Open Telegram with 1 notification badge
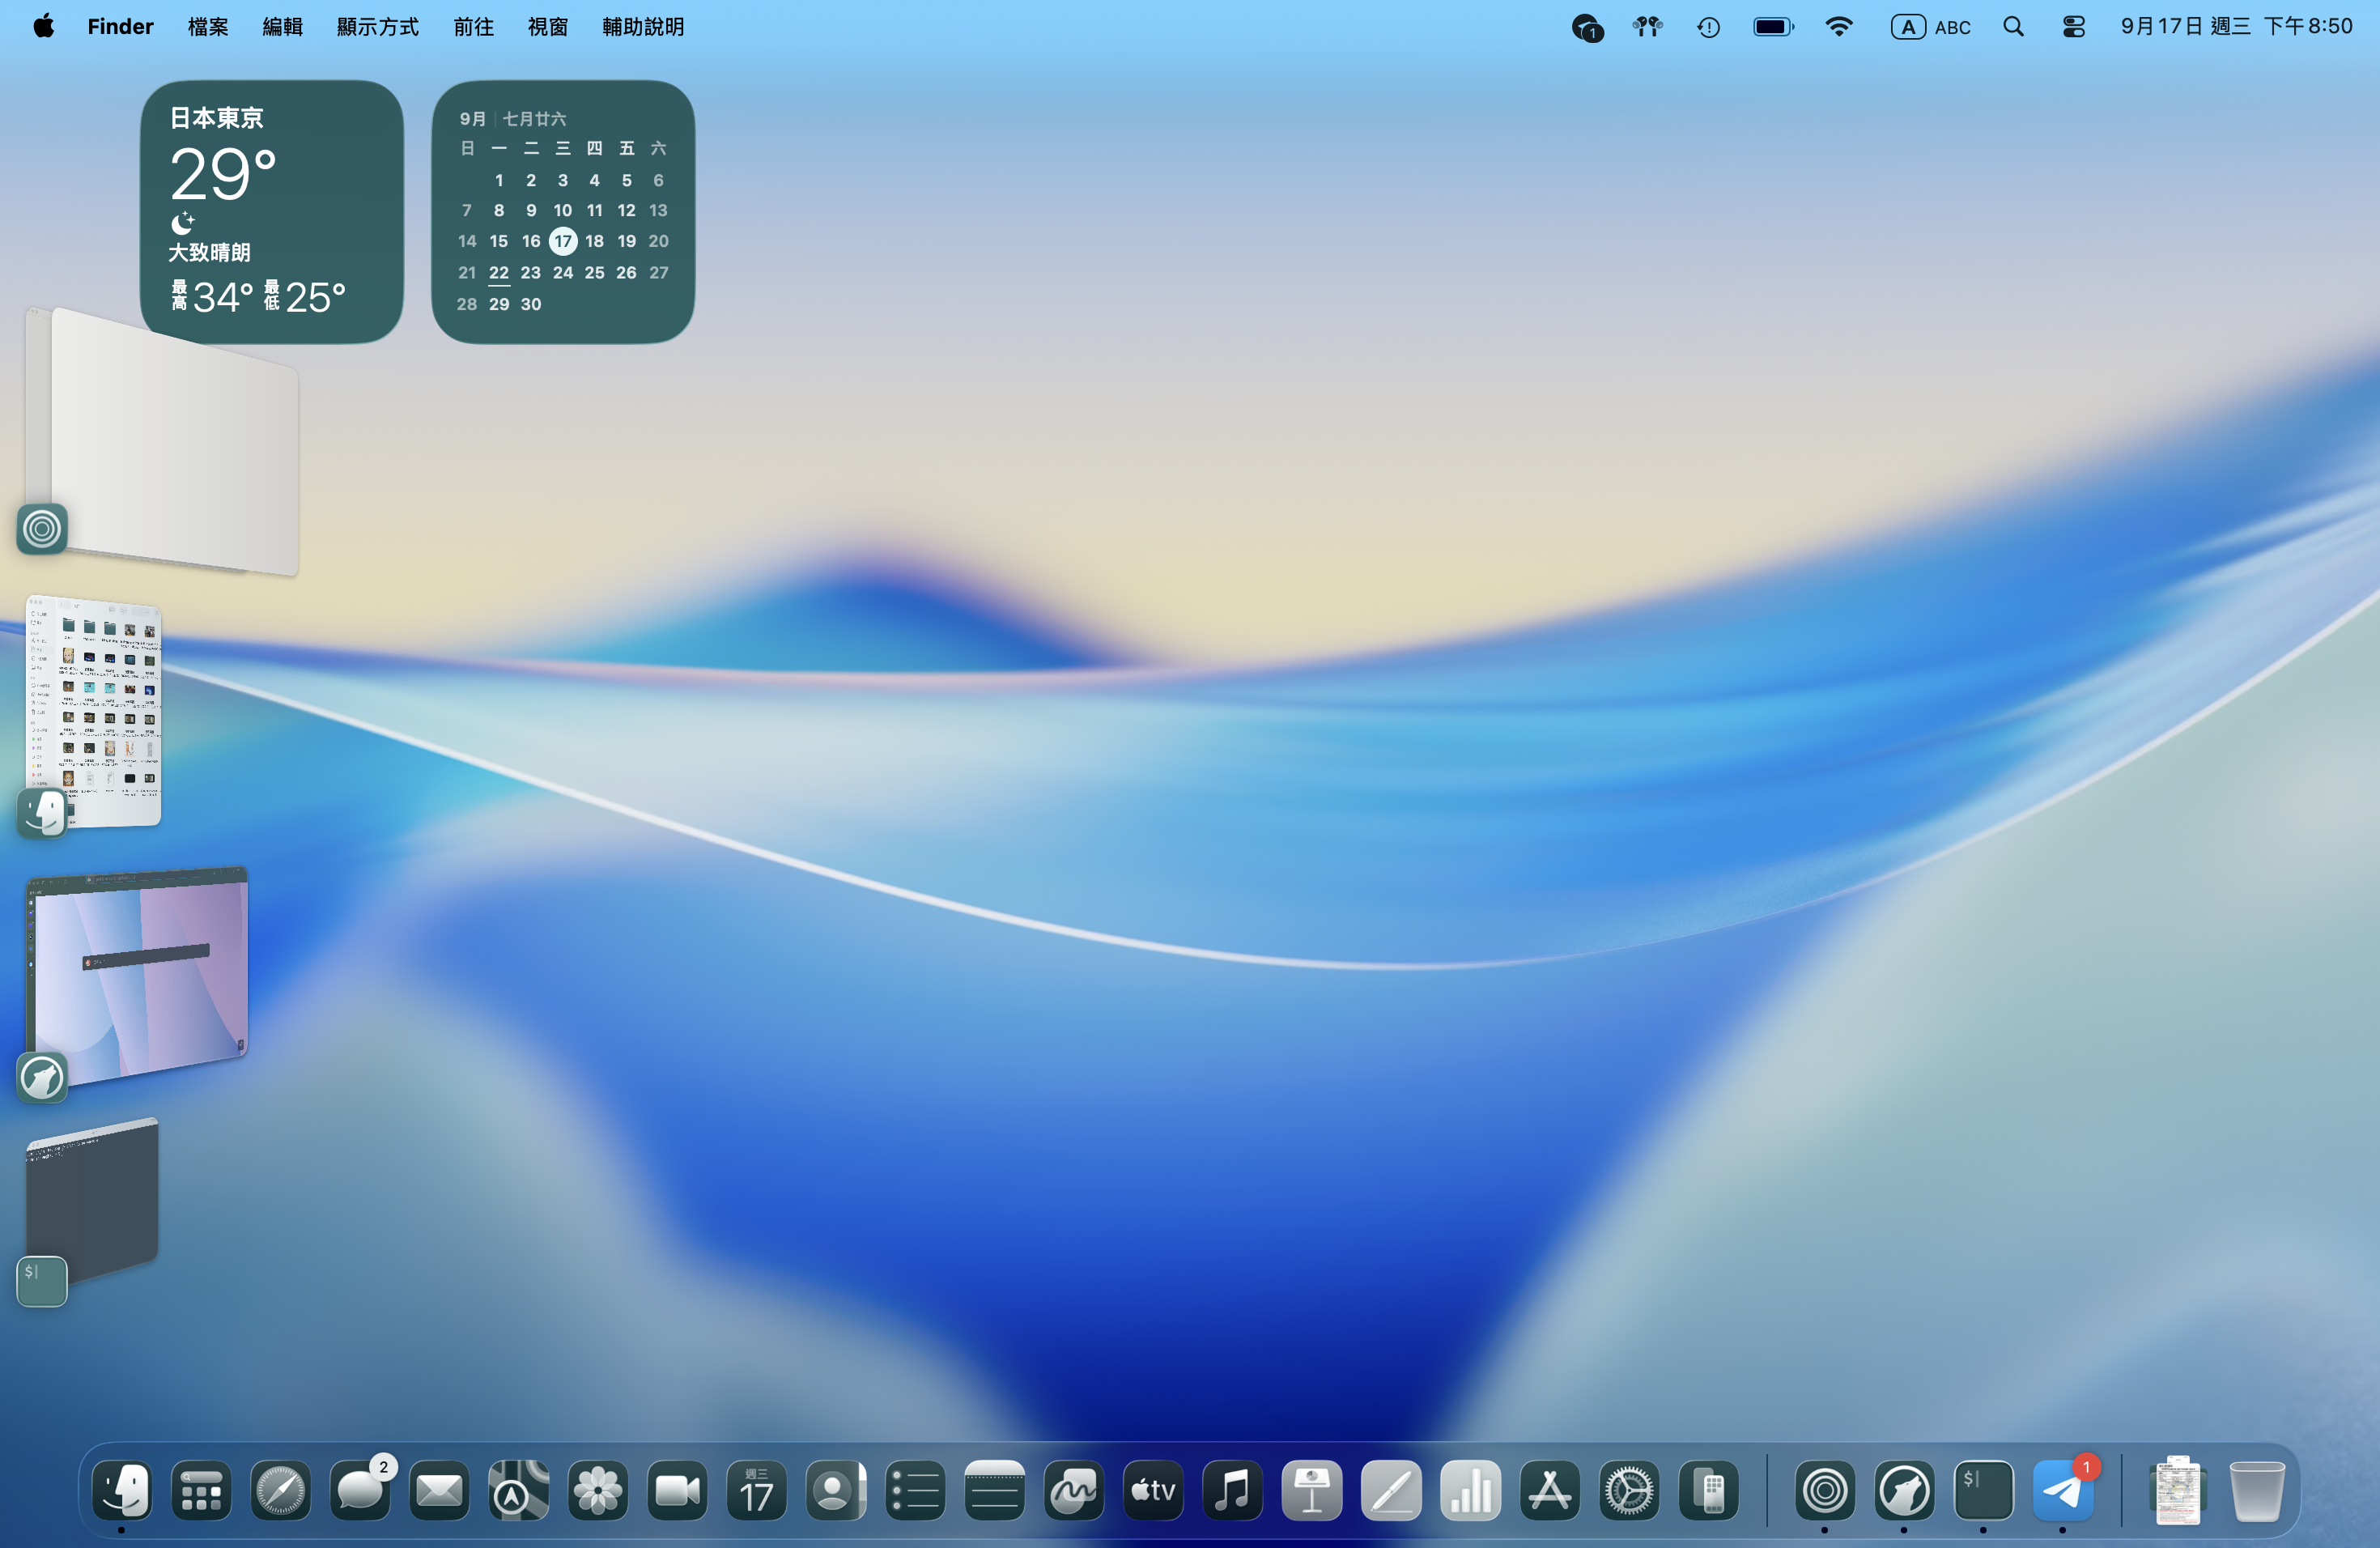Screen dimensions: 2380x1548 coord(2063,1491)
